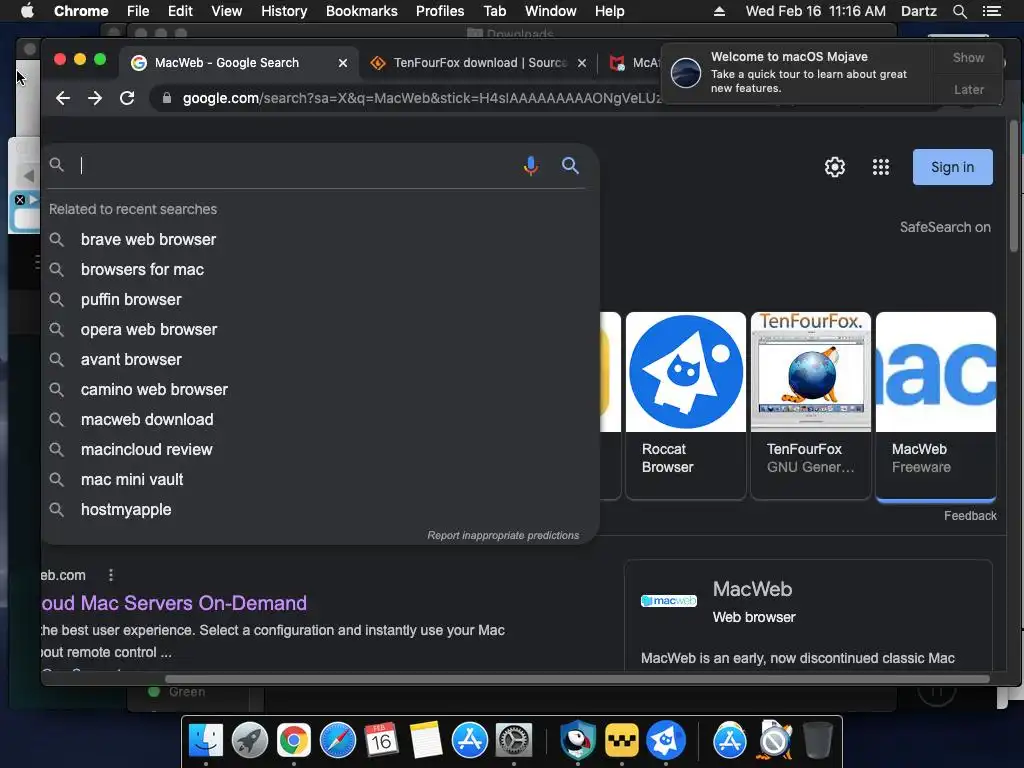Open the Cloud Mac Servers On-Demand result
The width and height of the screenshot is (1024, 768).
pos(174,603)
